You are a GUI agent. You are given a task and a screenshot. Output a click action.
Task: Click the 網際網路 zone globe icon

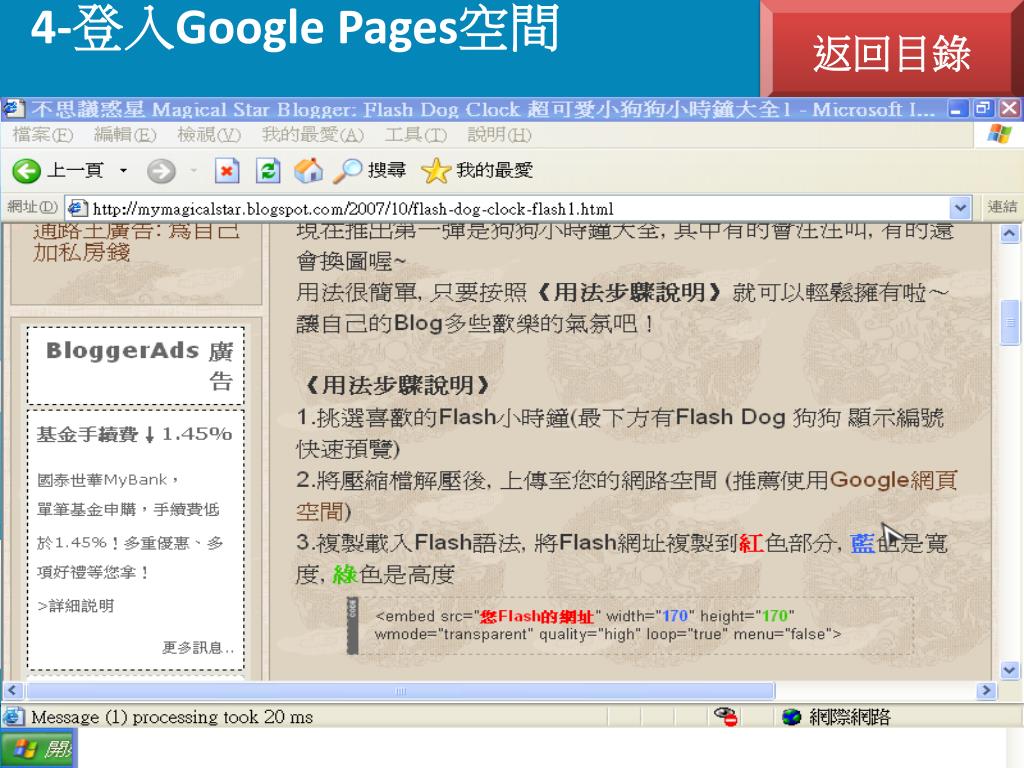(792, 717)
